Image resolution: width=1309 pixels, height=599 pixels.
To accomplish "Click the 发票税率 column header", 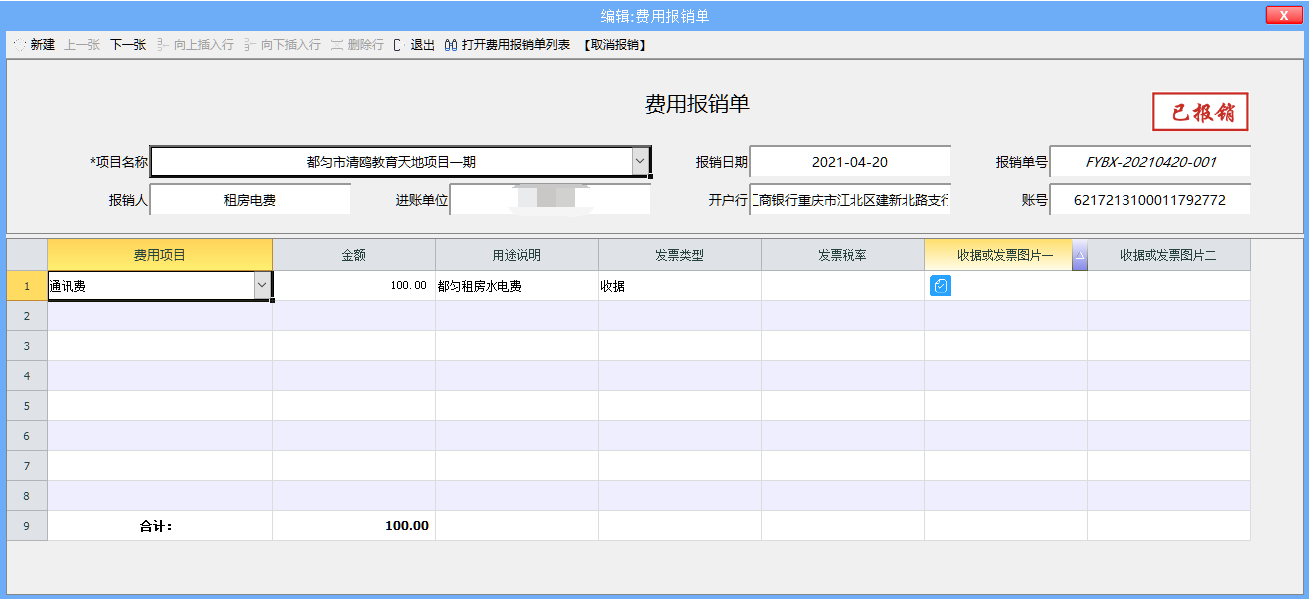I will pos(843,255).
